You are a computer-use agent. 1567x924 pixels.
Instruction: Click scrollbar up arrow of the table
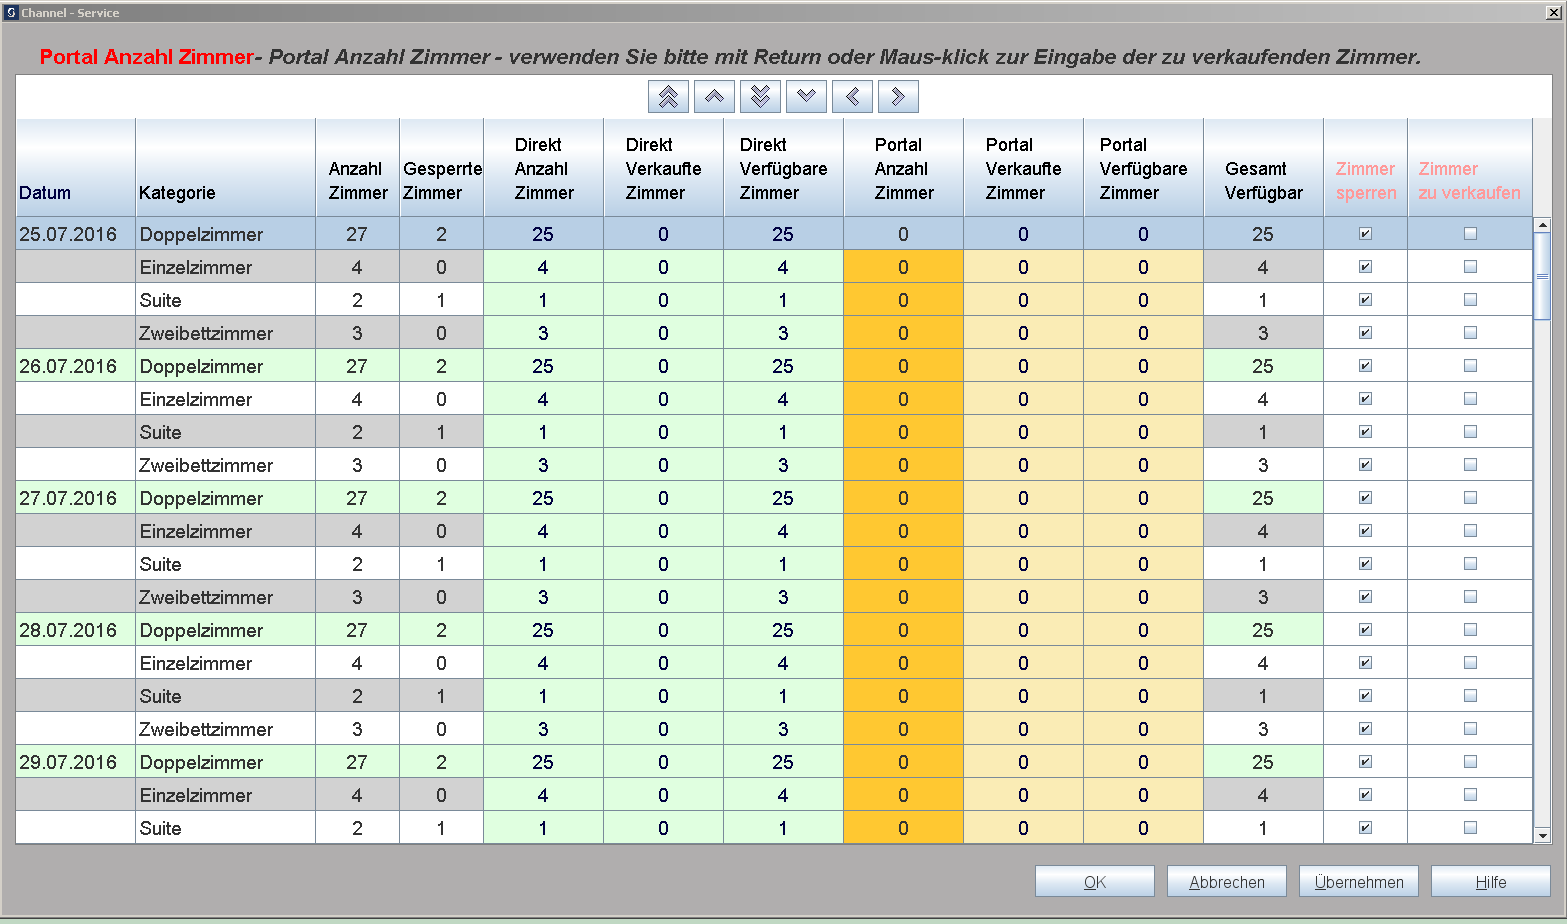1542,226
